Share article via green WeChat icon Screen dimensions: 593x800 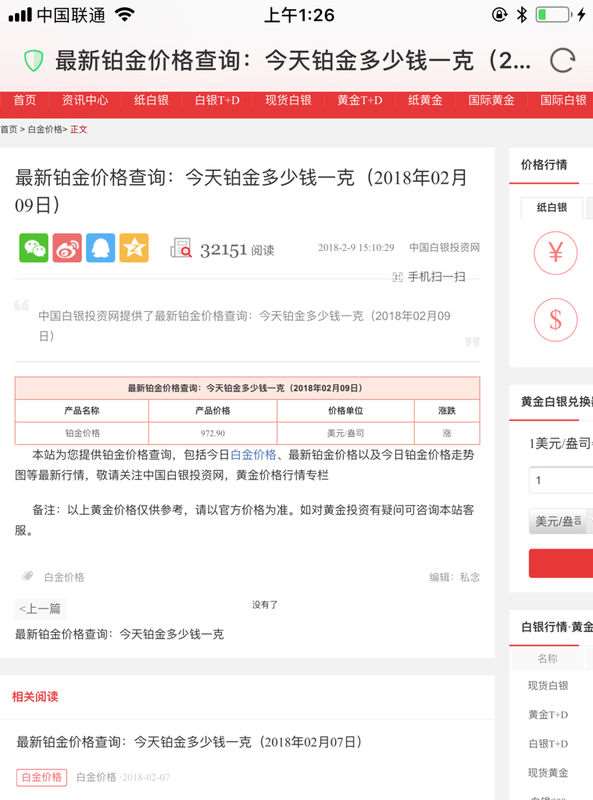34,248
